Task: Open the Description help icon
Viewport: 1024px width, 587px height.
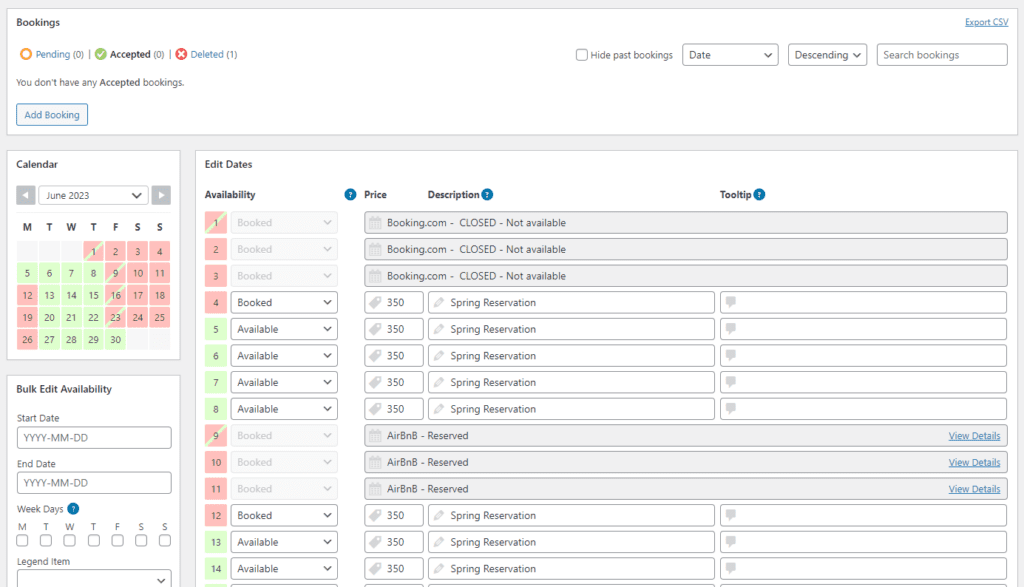Action: (487, 195)
